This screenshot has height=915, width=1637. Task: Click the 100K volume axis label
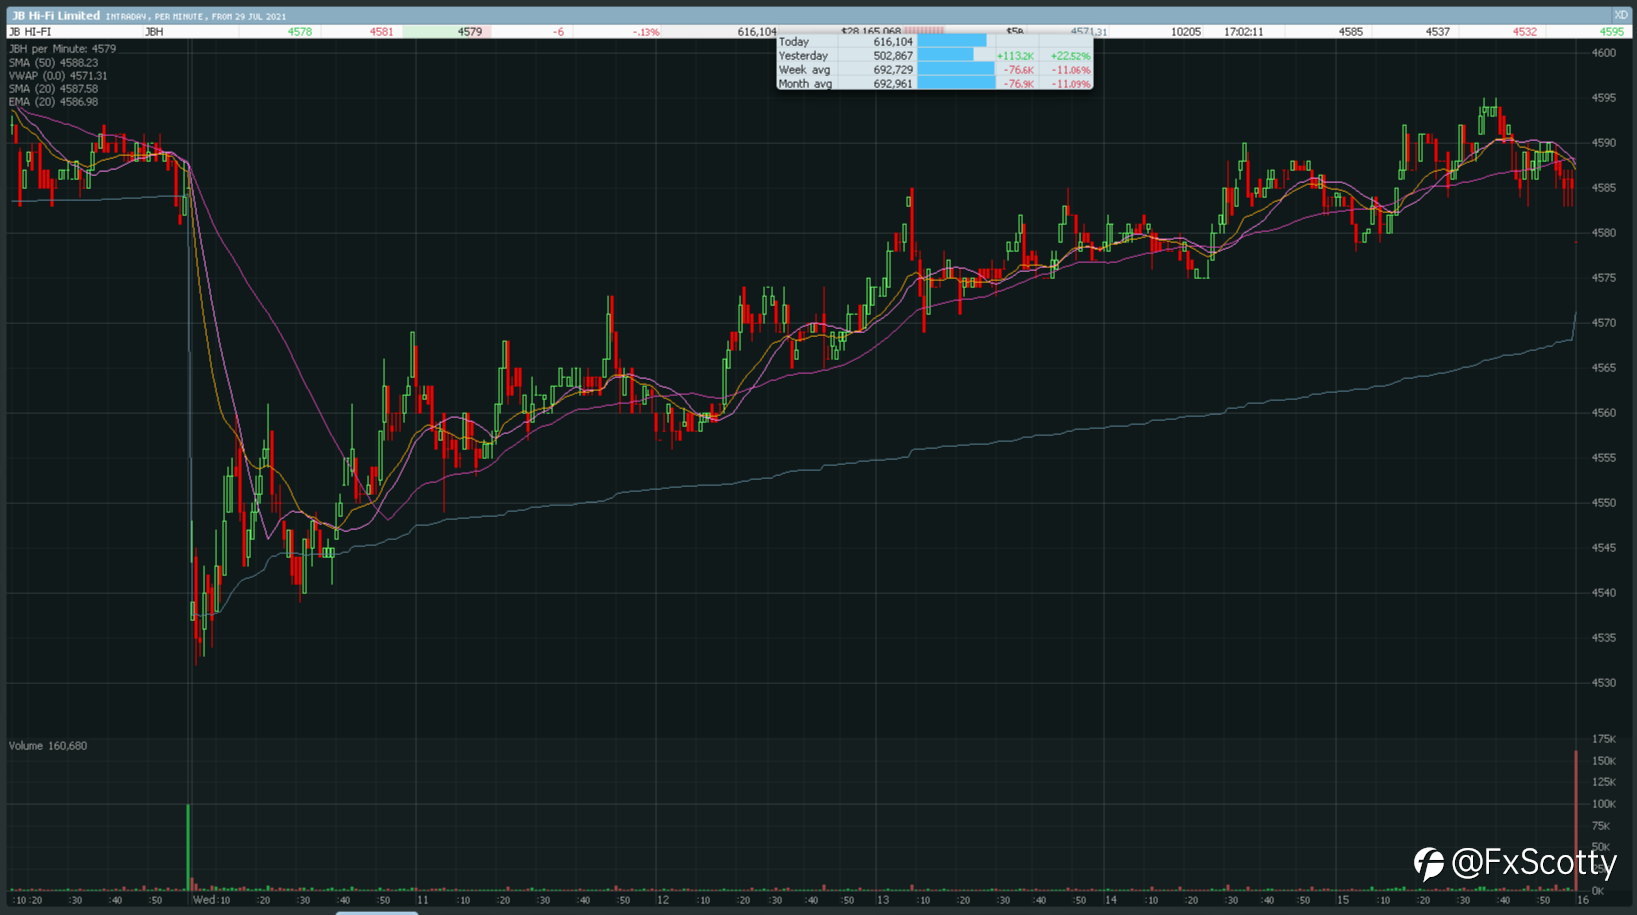1604,804
